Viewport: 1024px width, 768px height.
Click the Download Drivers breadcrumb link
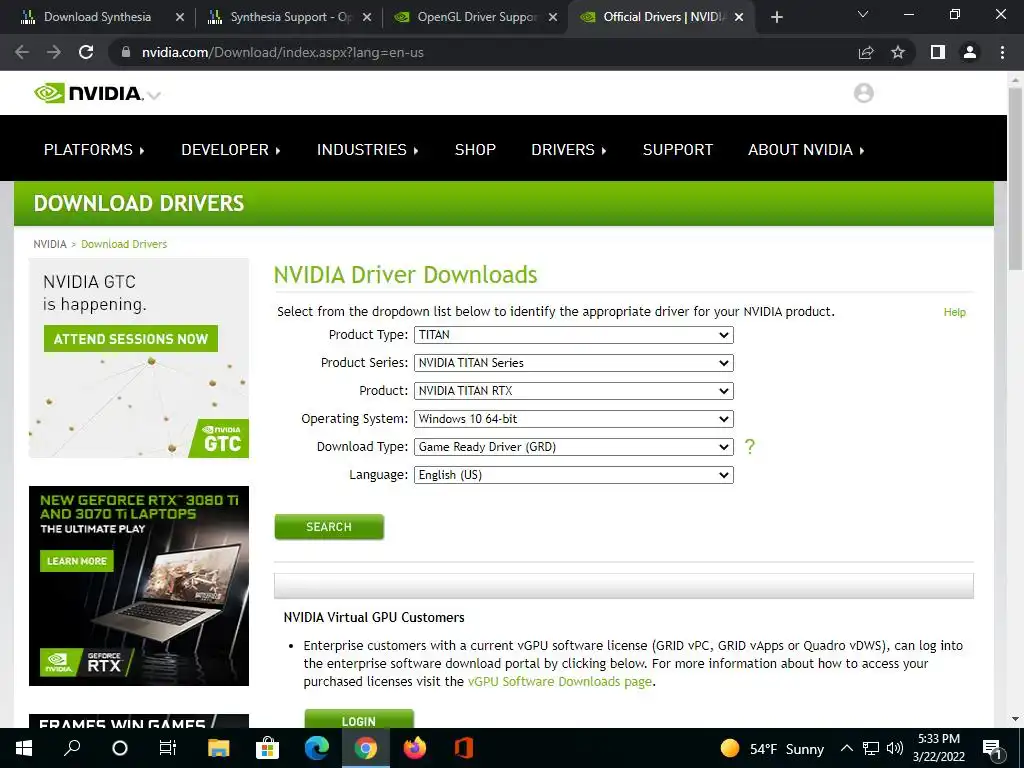tap(124, 244)
